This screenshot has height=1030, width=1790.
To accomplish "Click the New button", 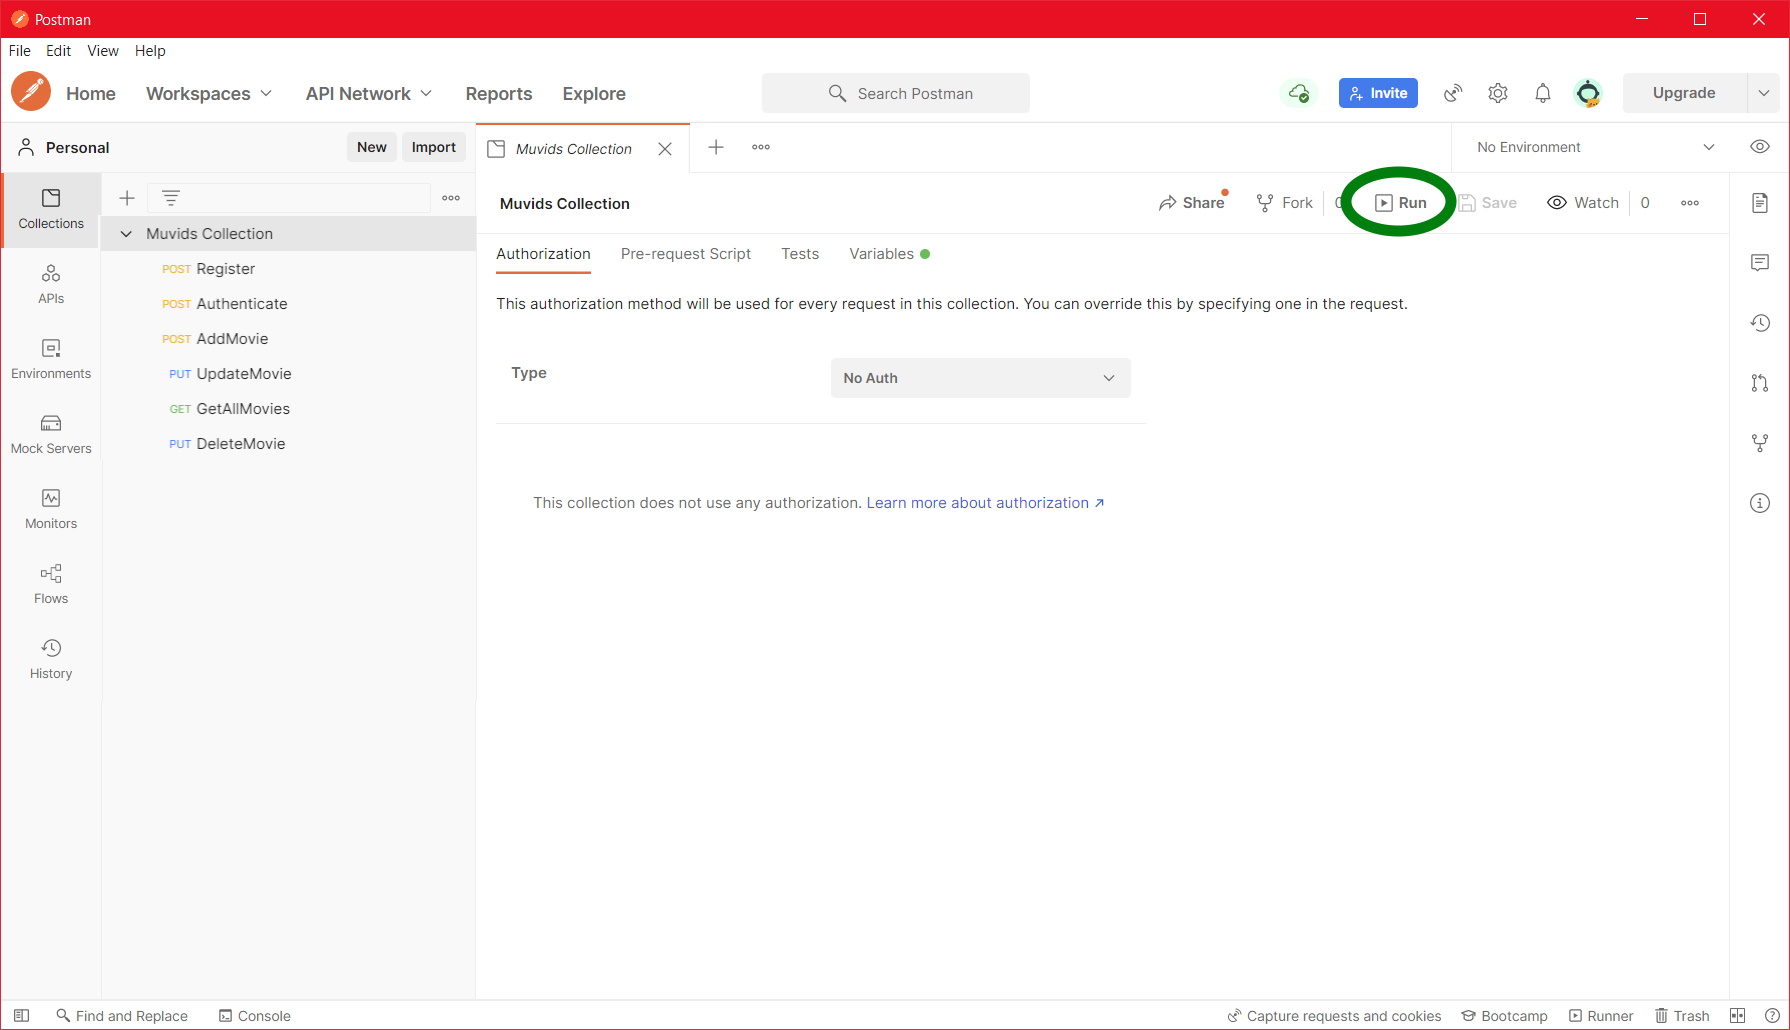I will click(372, 147).
